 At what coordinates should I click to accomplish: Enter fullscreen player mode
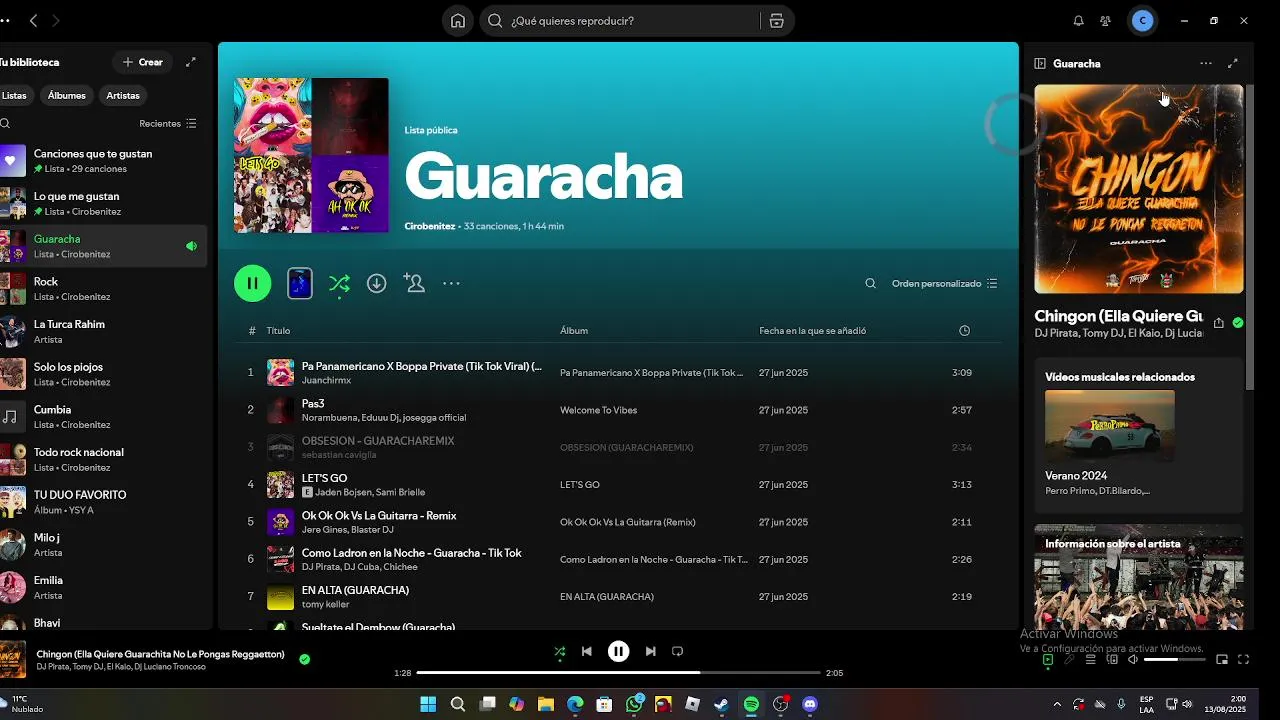(1244, 659)
